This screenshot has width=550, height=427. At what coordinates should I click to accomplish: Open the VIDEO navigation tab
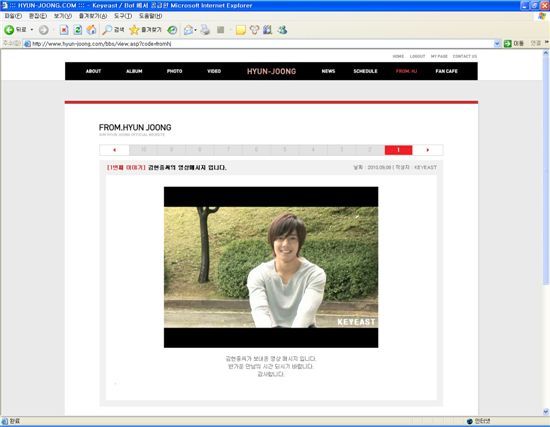[x=214, y=71]
